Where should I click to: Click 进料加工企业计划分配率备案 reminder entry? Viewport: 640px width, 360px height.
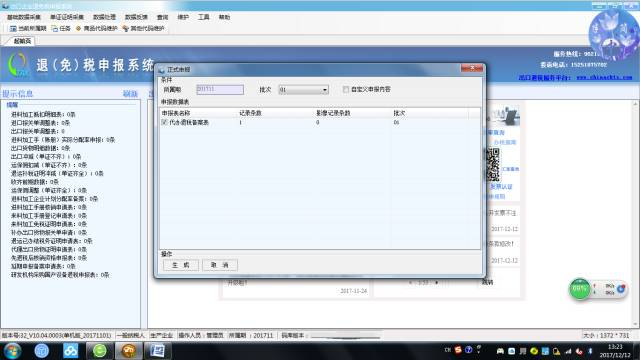(x=54, y=199)
